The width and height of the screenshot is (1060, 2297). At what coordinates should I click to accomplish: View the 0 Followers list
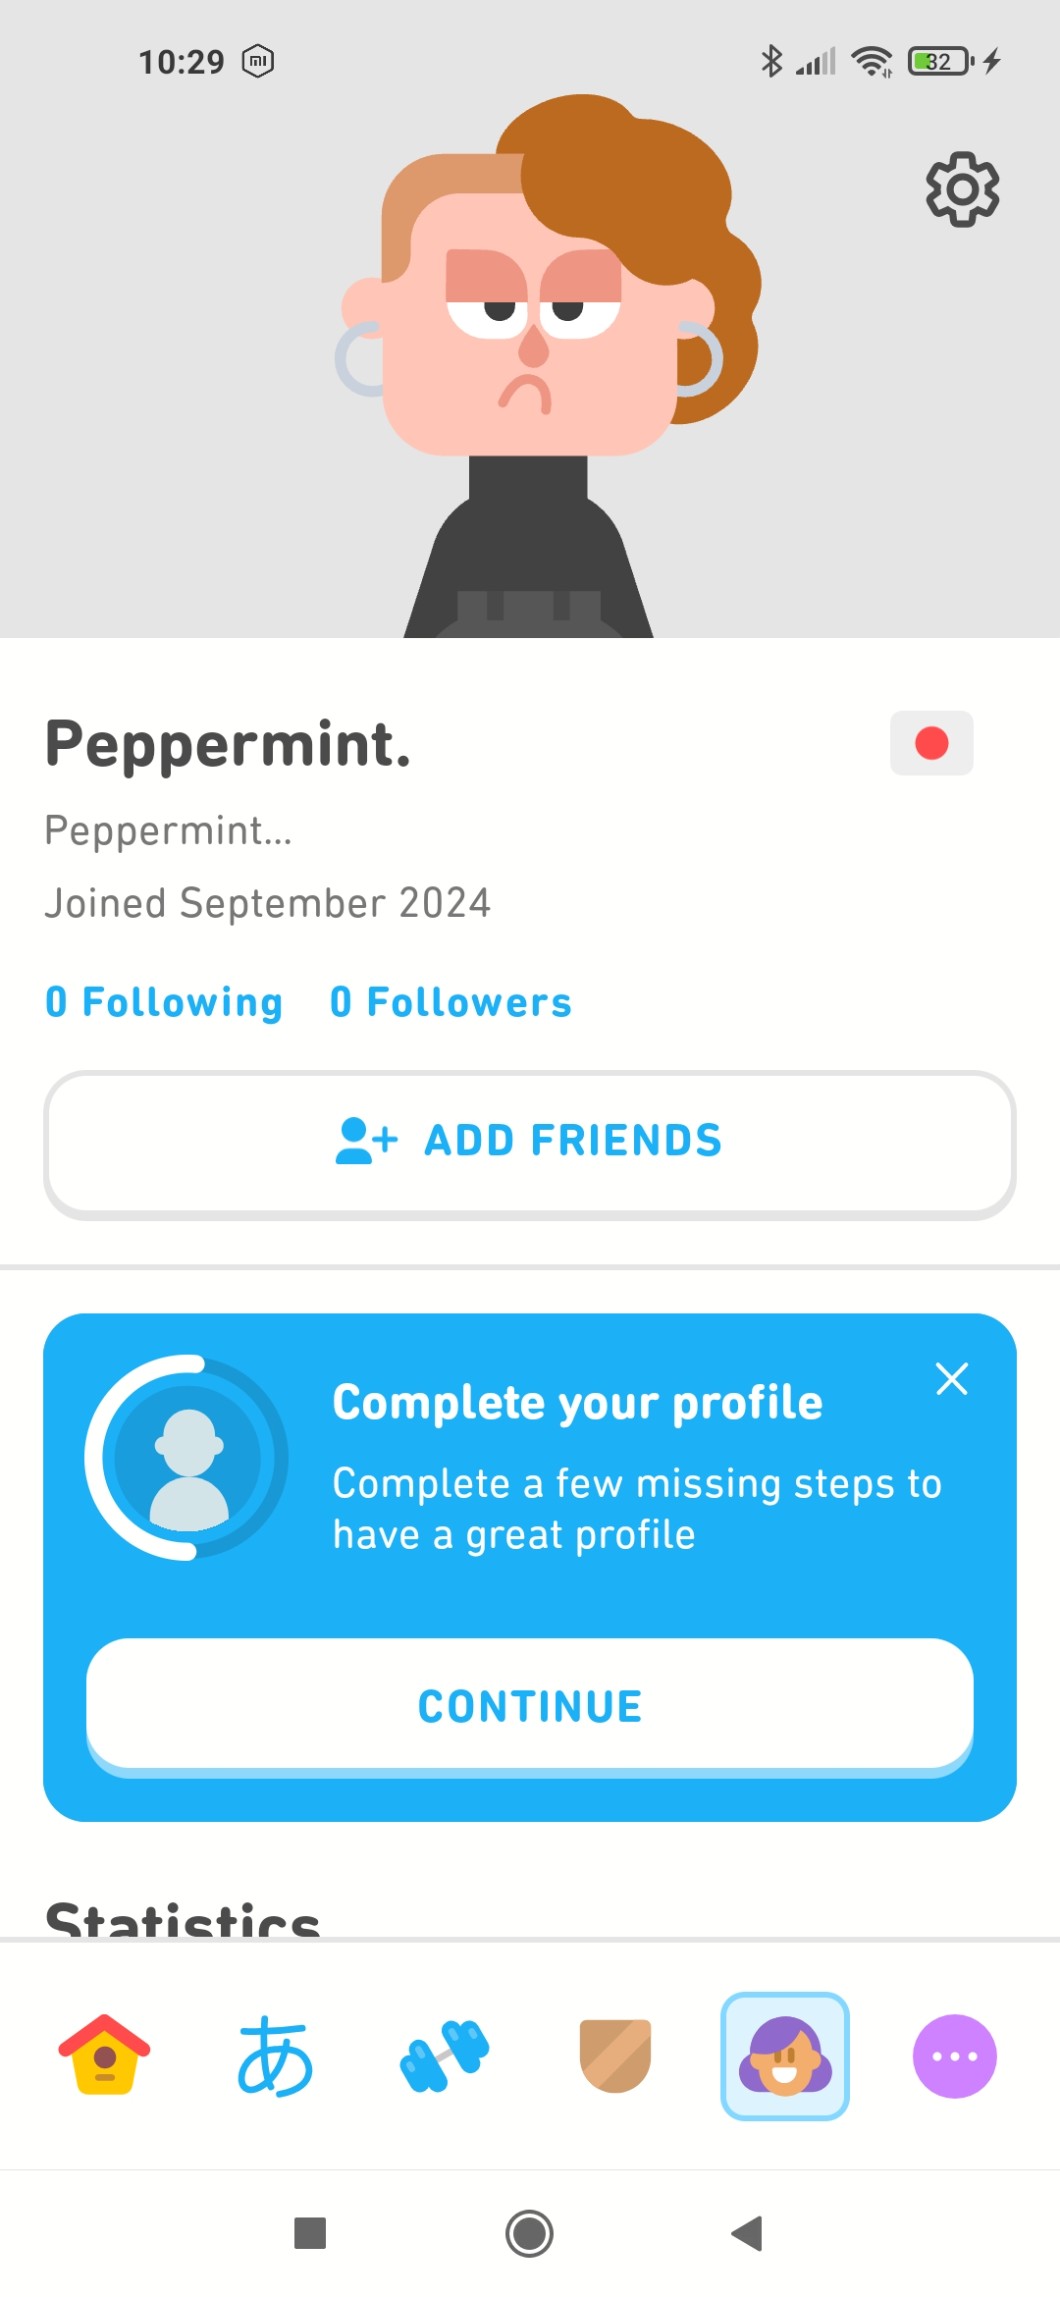(x=450, y=1002)
